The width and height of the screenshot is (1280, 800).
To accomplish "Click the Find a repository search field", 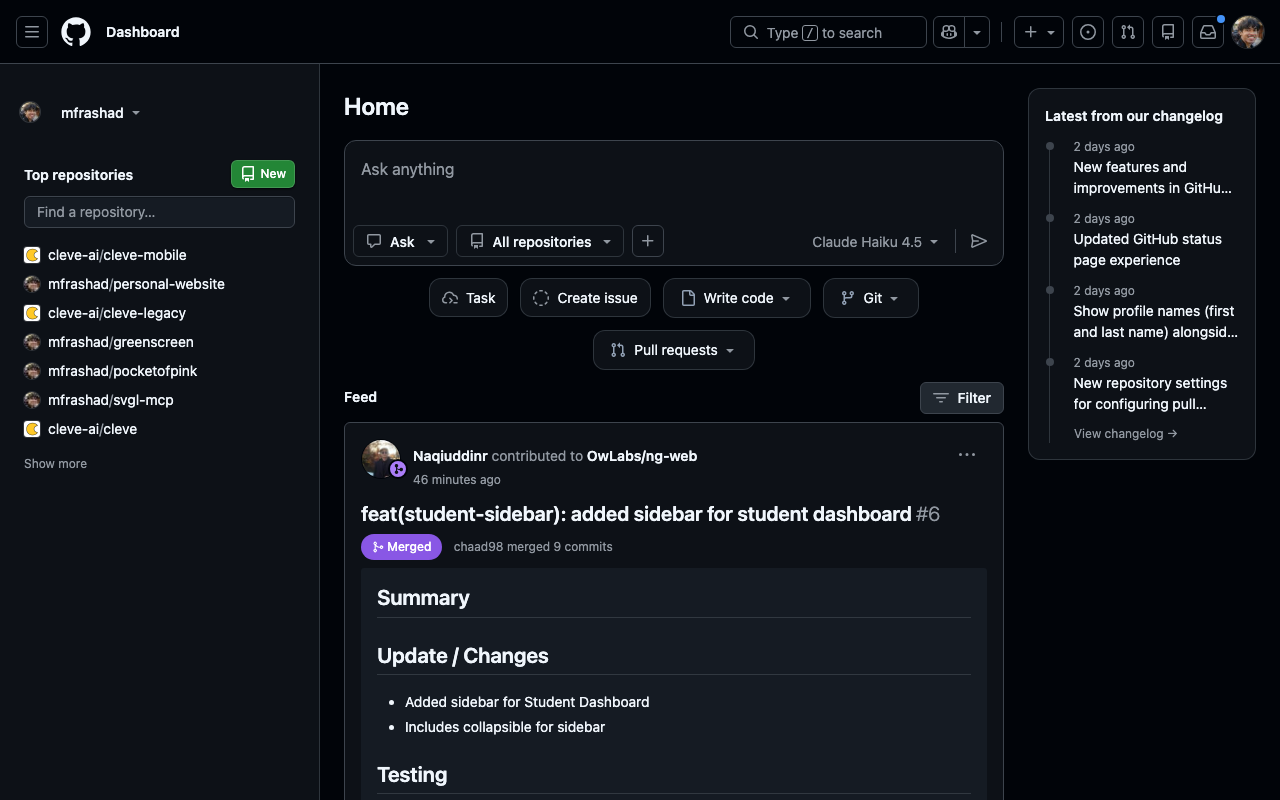I will coord(159,211).
